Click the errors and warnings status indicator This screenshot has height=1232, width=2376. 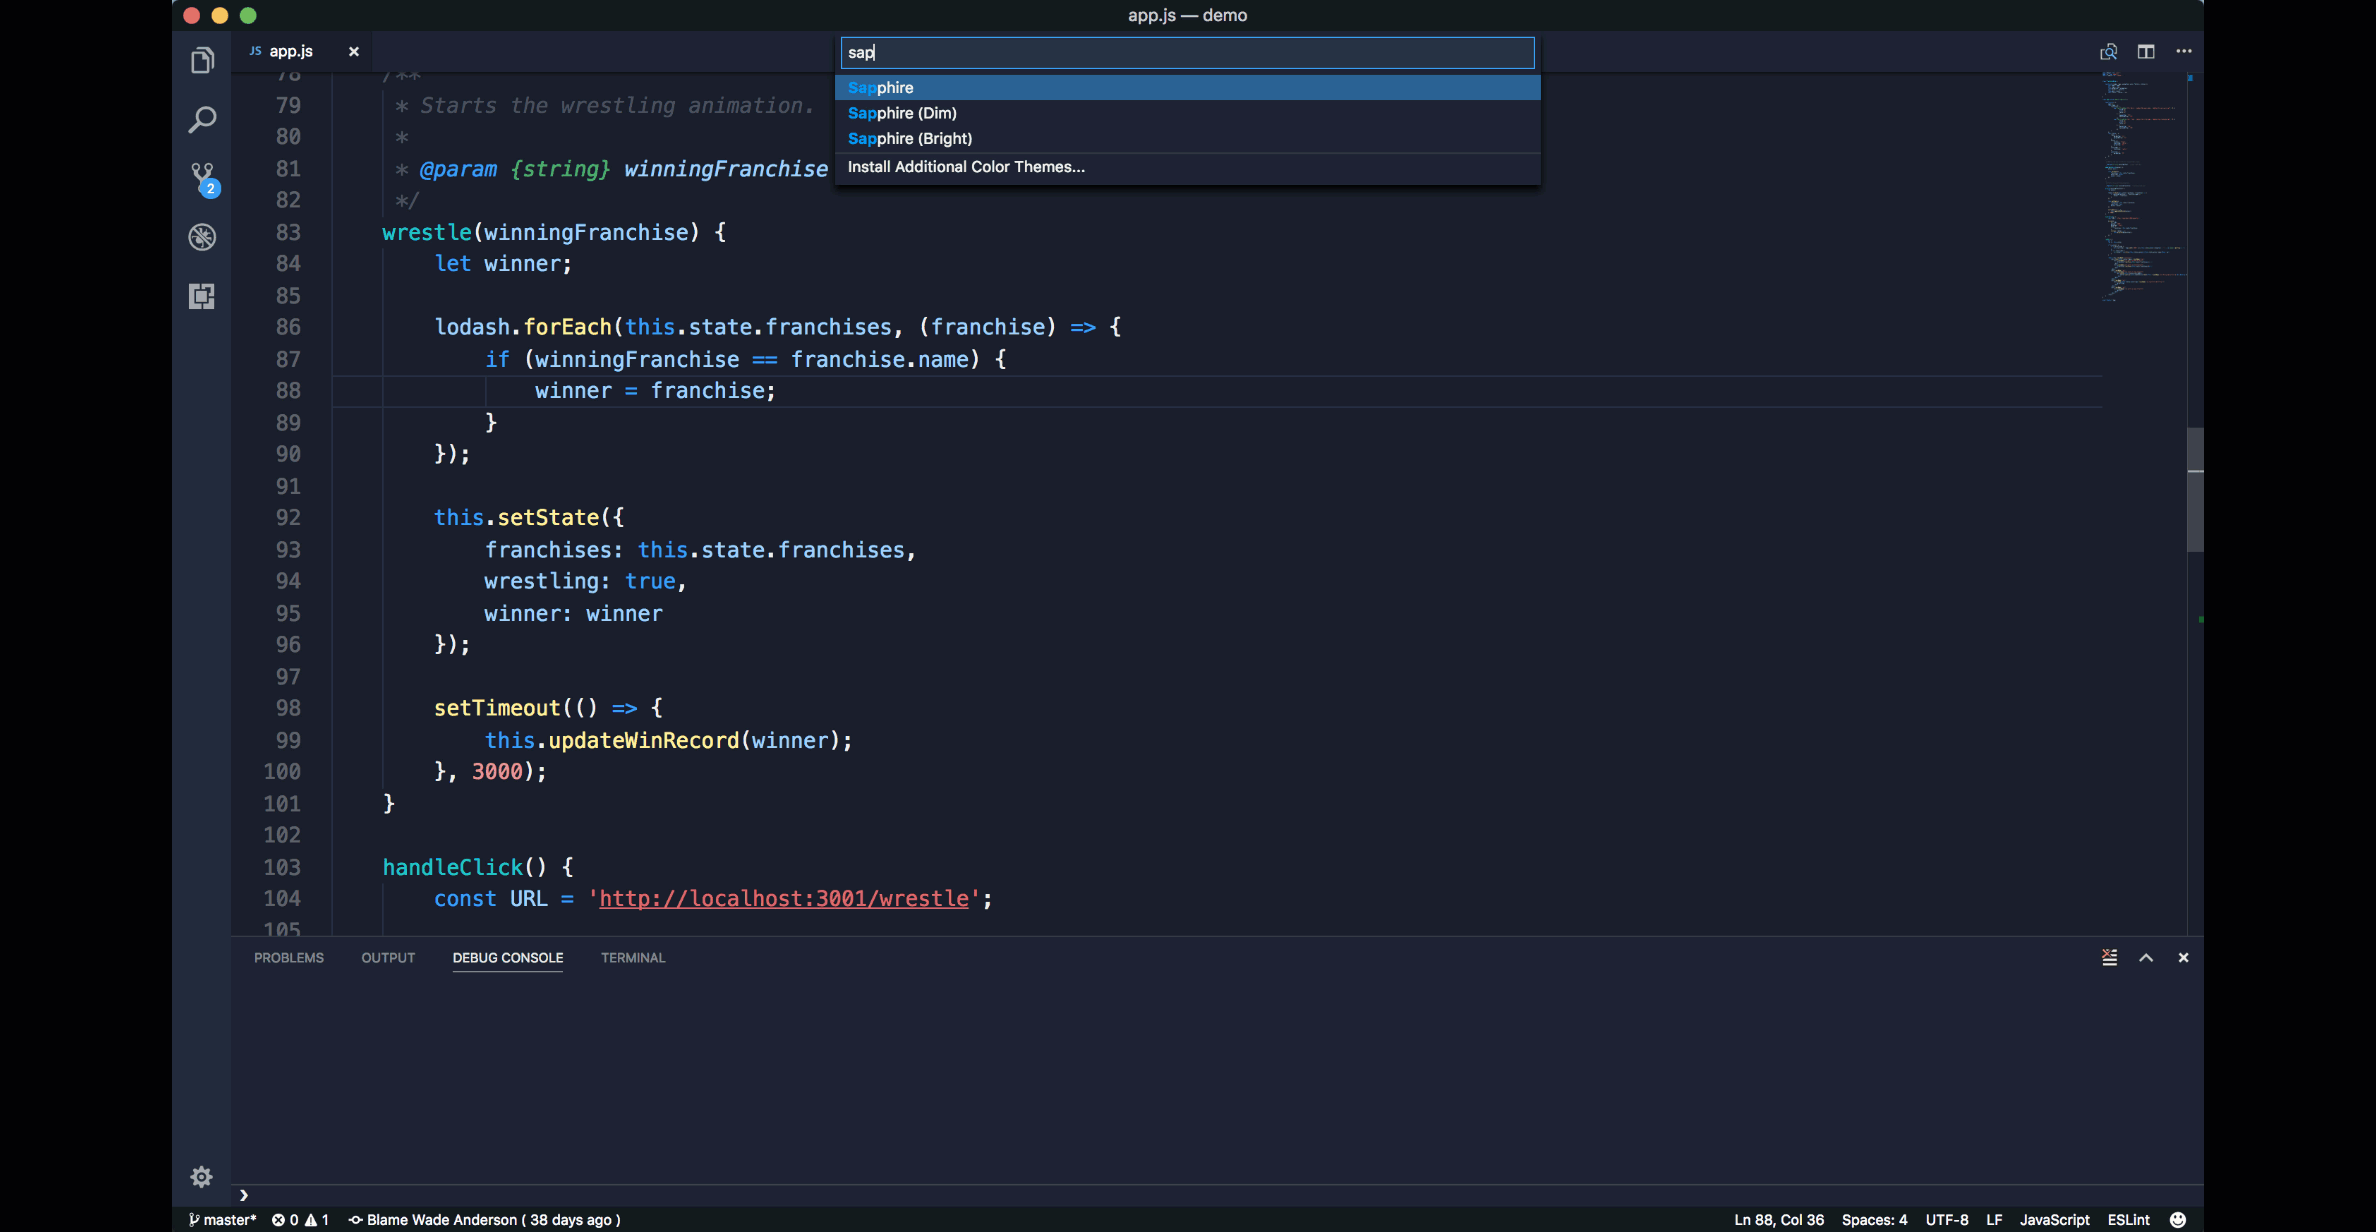coord(303,1219)
